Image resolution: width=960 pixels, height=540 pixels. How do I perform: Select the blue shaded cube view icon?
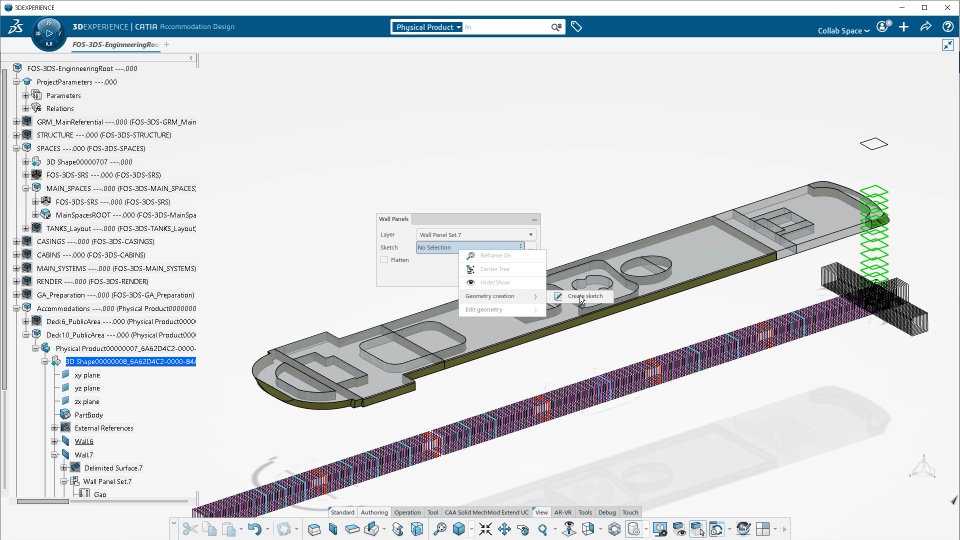click(459, 529)
